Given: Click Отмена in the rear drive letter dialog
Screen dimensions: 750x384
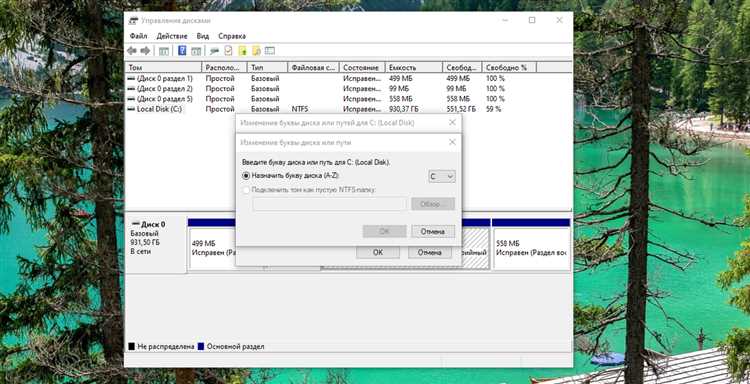Looking at the screenshot, I should coord(430,252).
